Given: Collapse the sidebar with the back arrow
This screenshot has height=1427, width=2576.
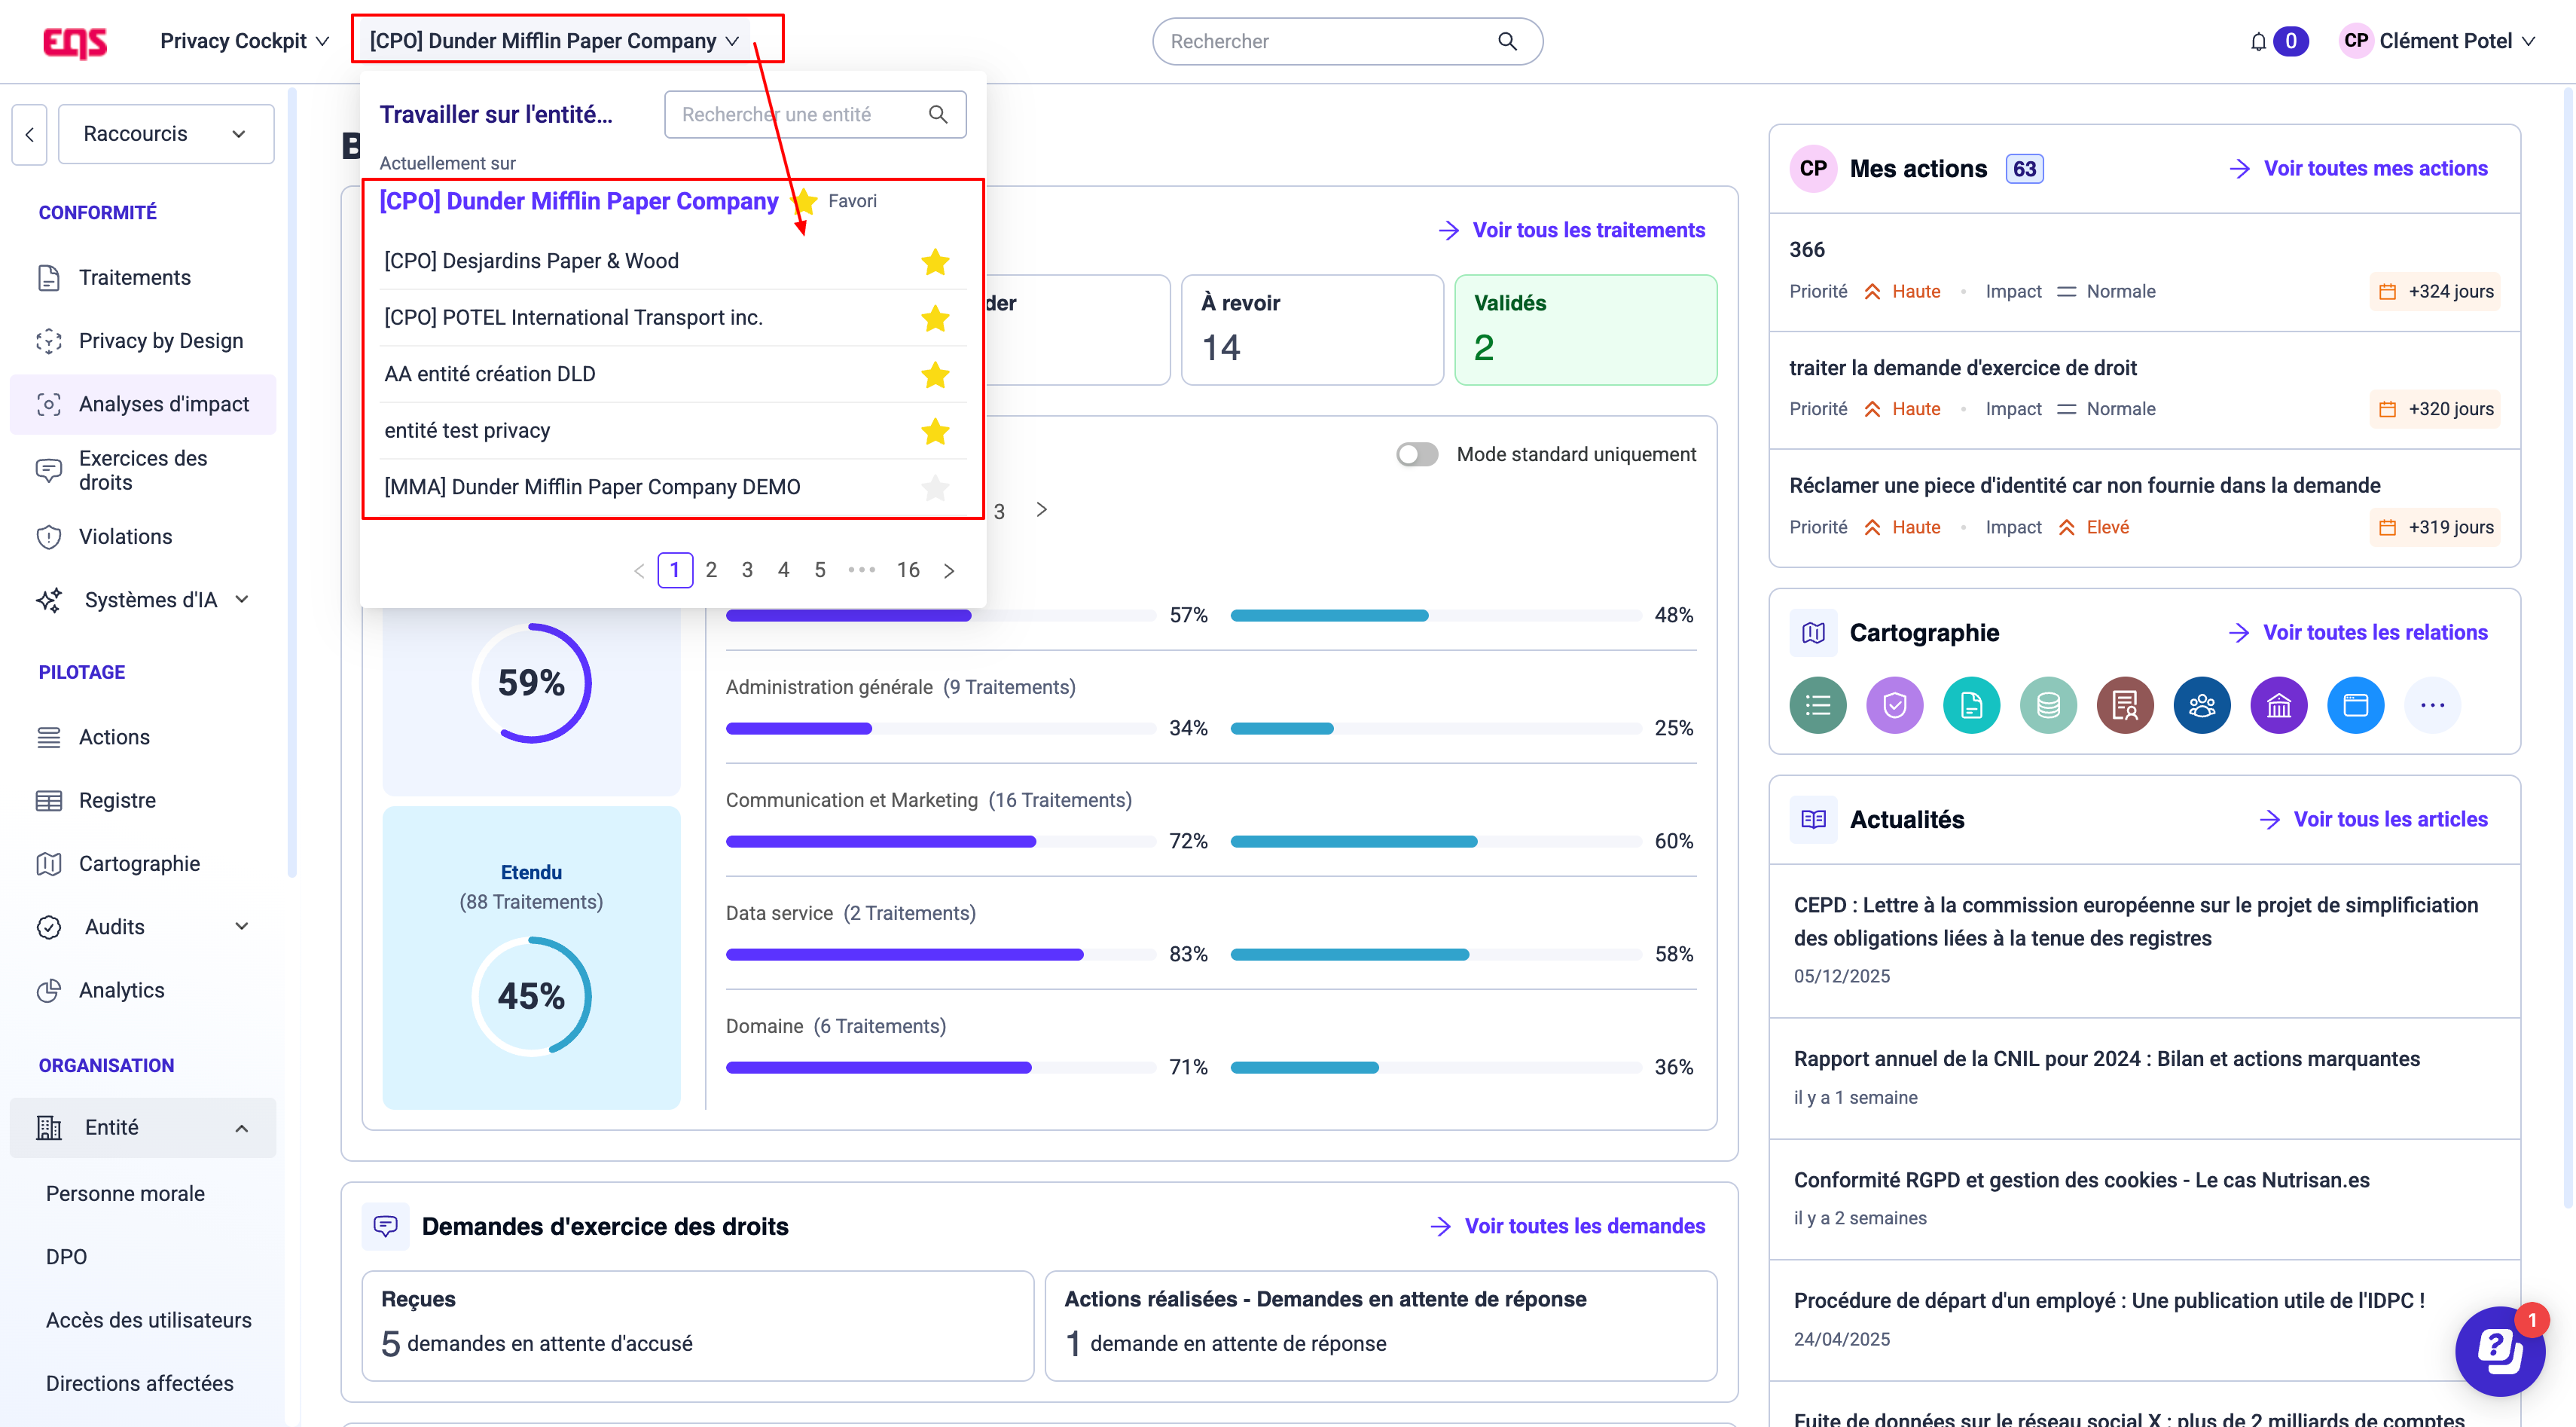Looking at the screenshot, I should tap(30, 134).
